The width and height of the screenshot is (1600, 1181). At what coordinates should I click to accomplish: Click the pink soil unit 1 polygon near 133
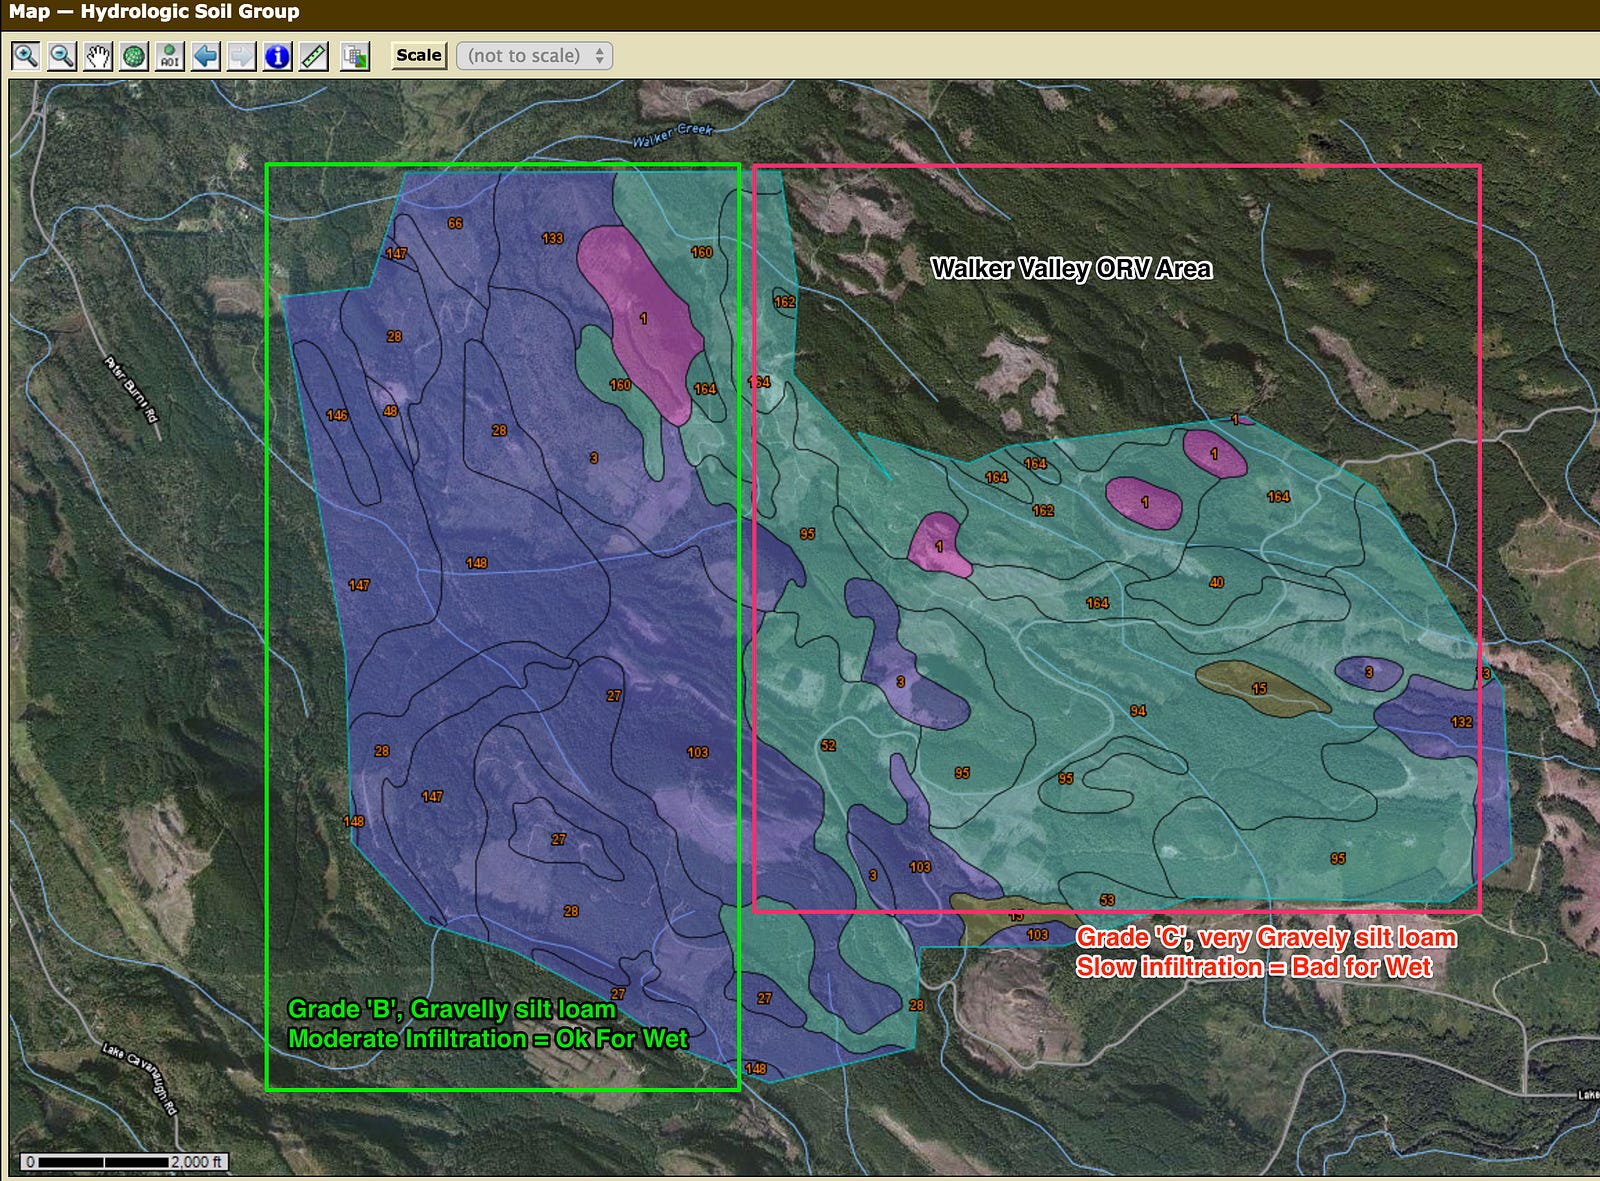(643, 318)
